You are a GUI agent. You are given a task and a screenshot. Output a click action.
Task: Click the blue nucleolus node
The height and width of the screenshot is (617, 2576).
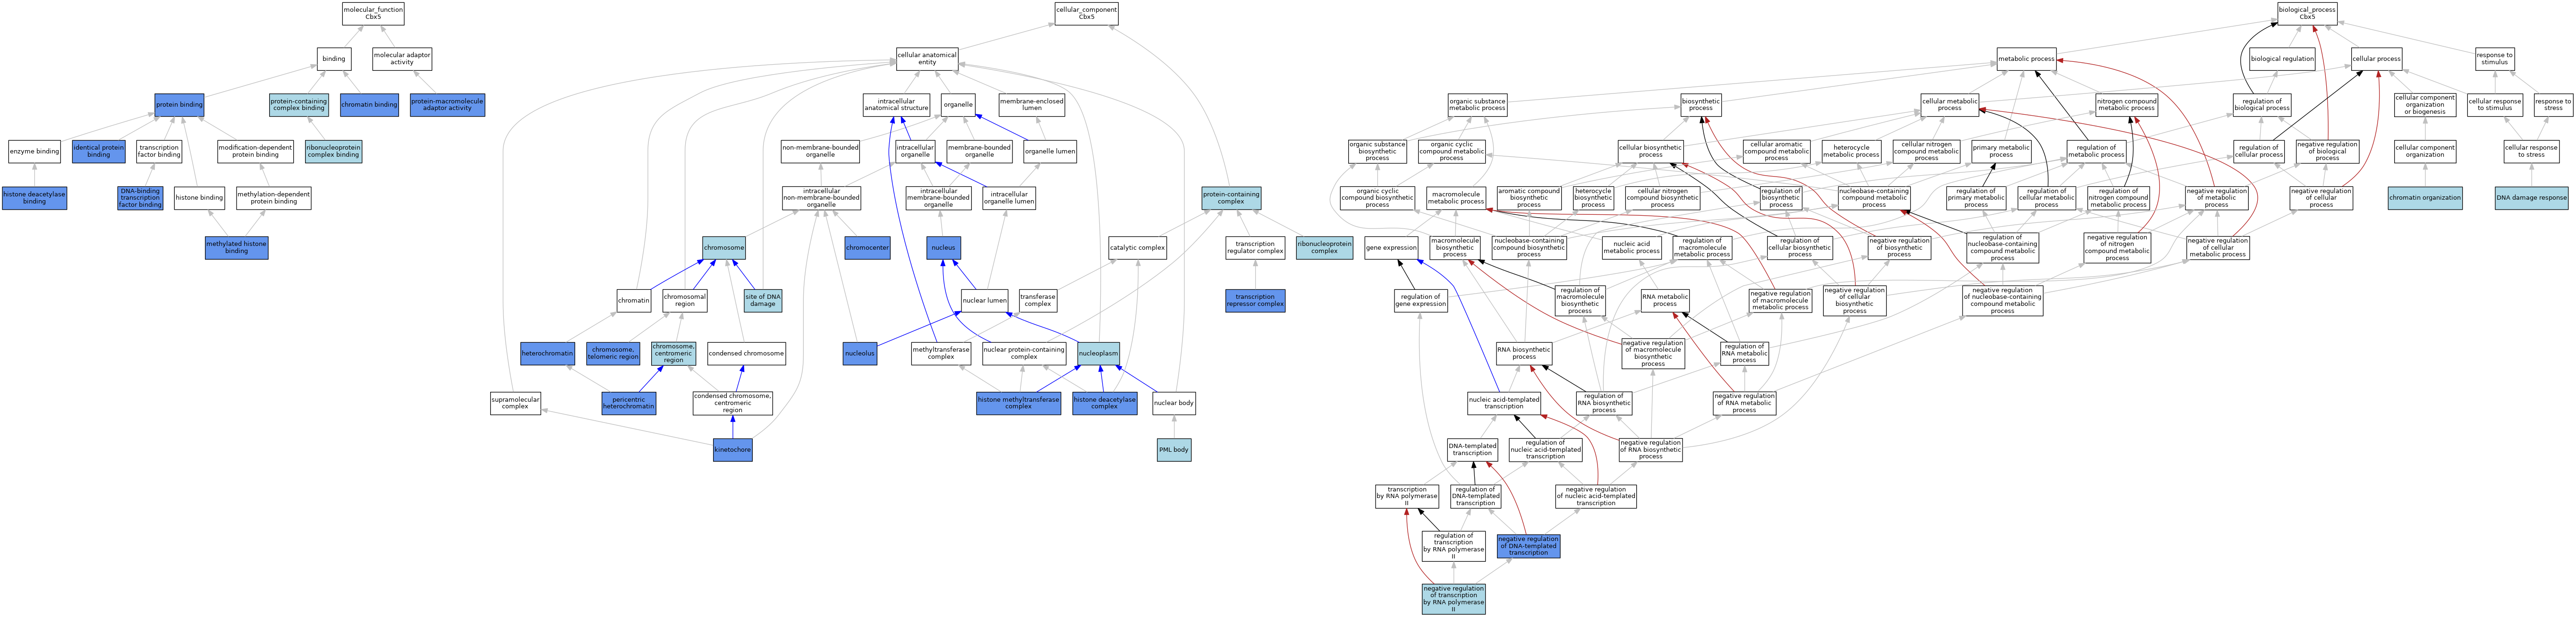pos(860,353)
